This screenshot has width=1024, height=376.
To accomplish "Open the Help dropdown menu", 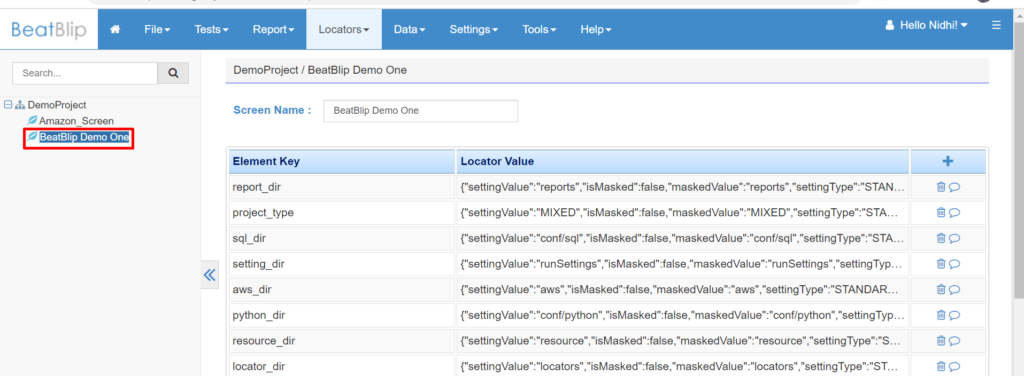I will (596, 29).
